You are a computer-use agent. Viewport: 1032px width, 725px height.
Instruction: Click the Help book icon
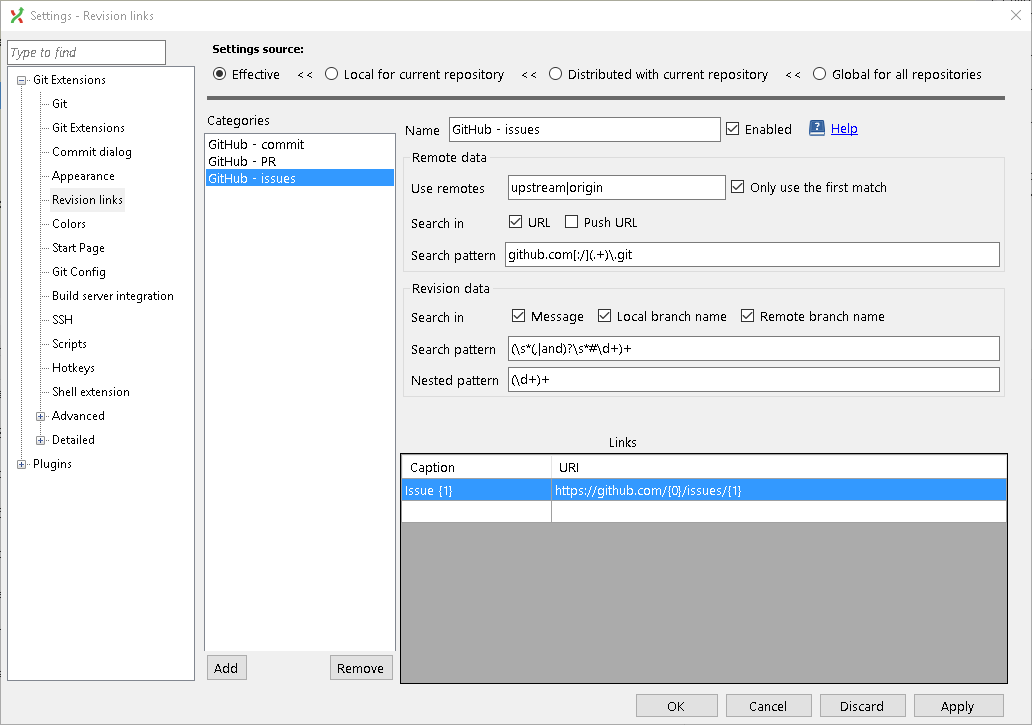click(816, 128)
